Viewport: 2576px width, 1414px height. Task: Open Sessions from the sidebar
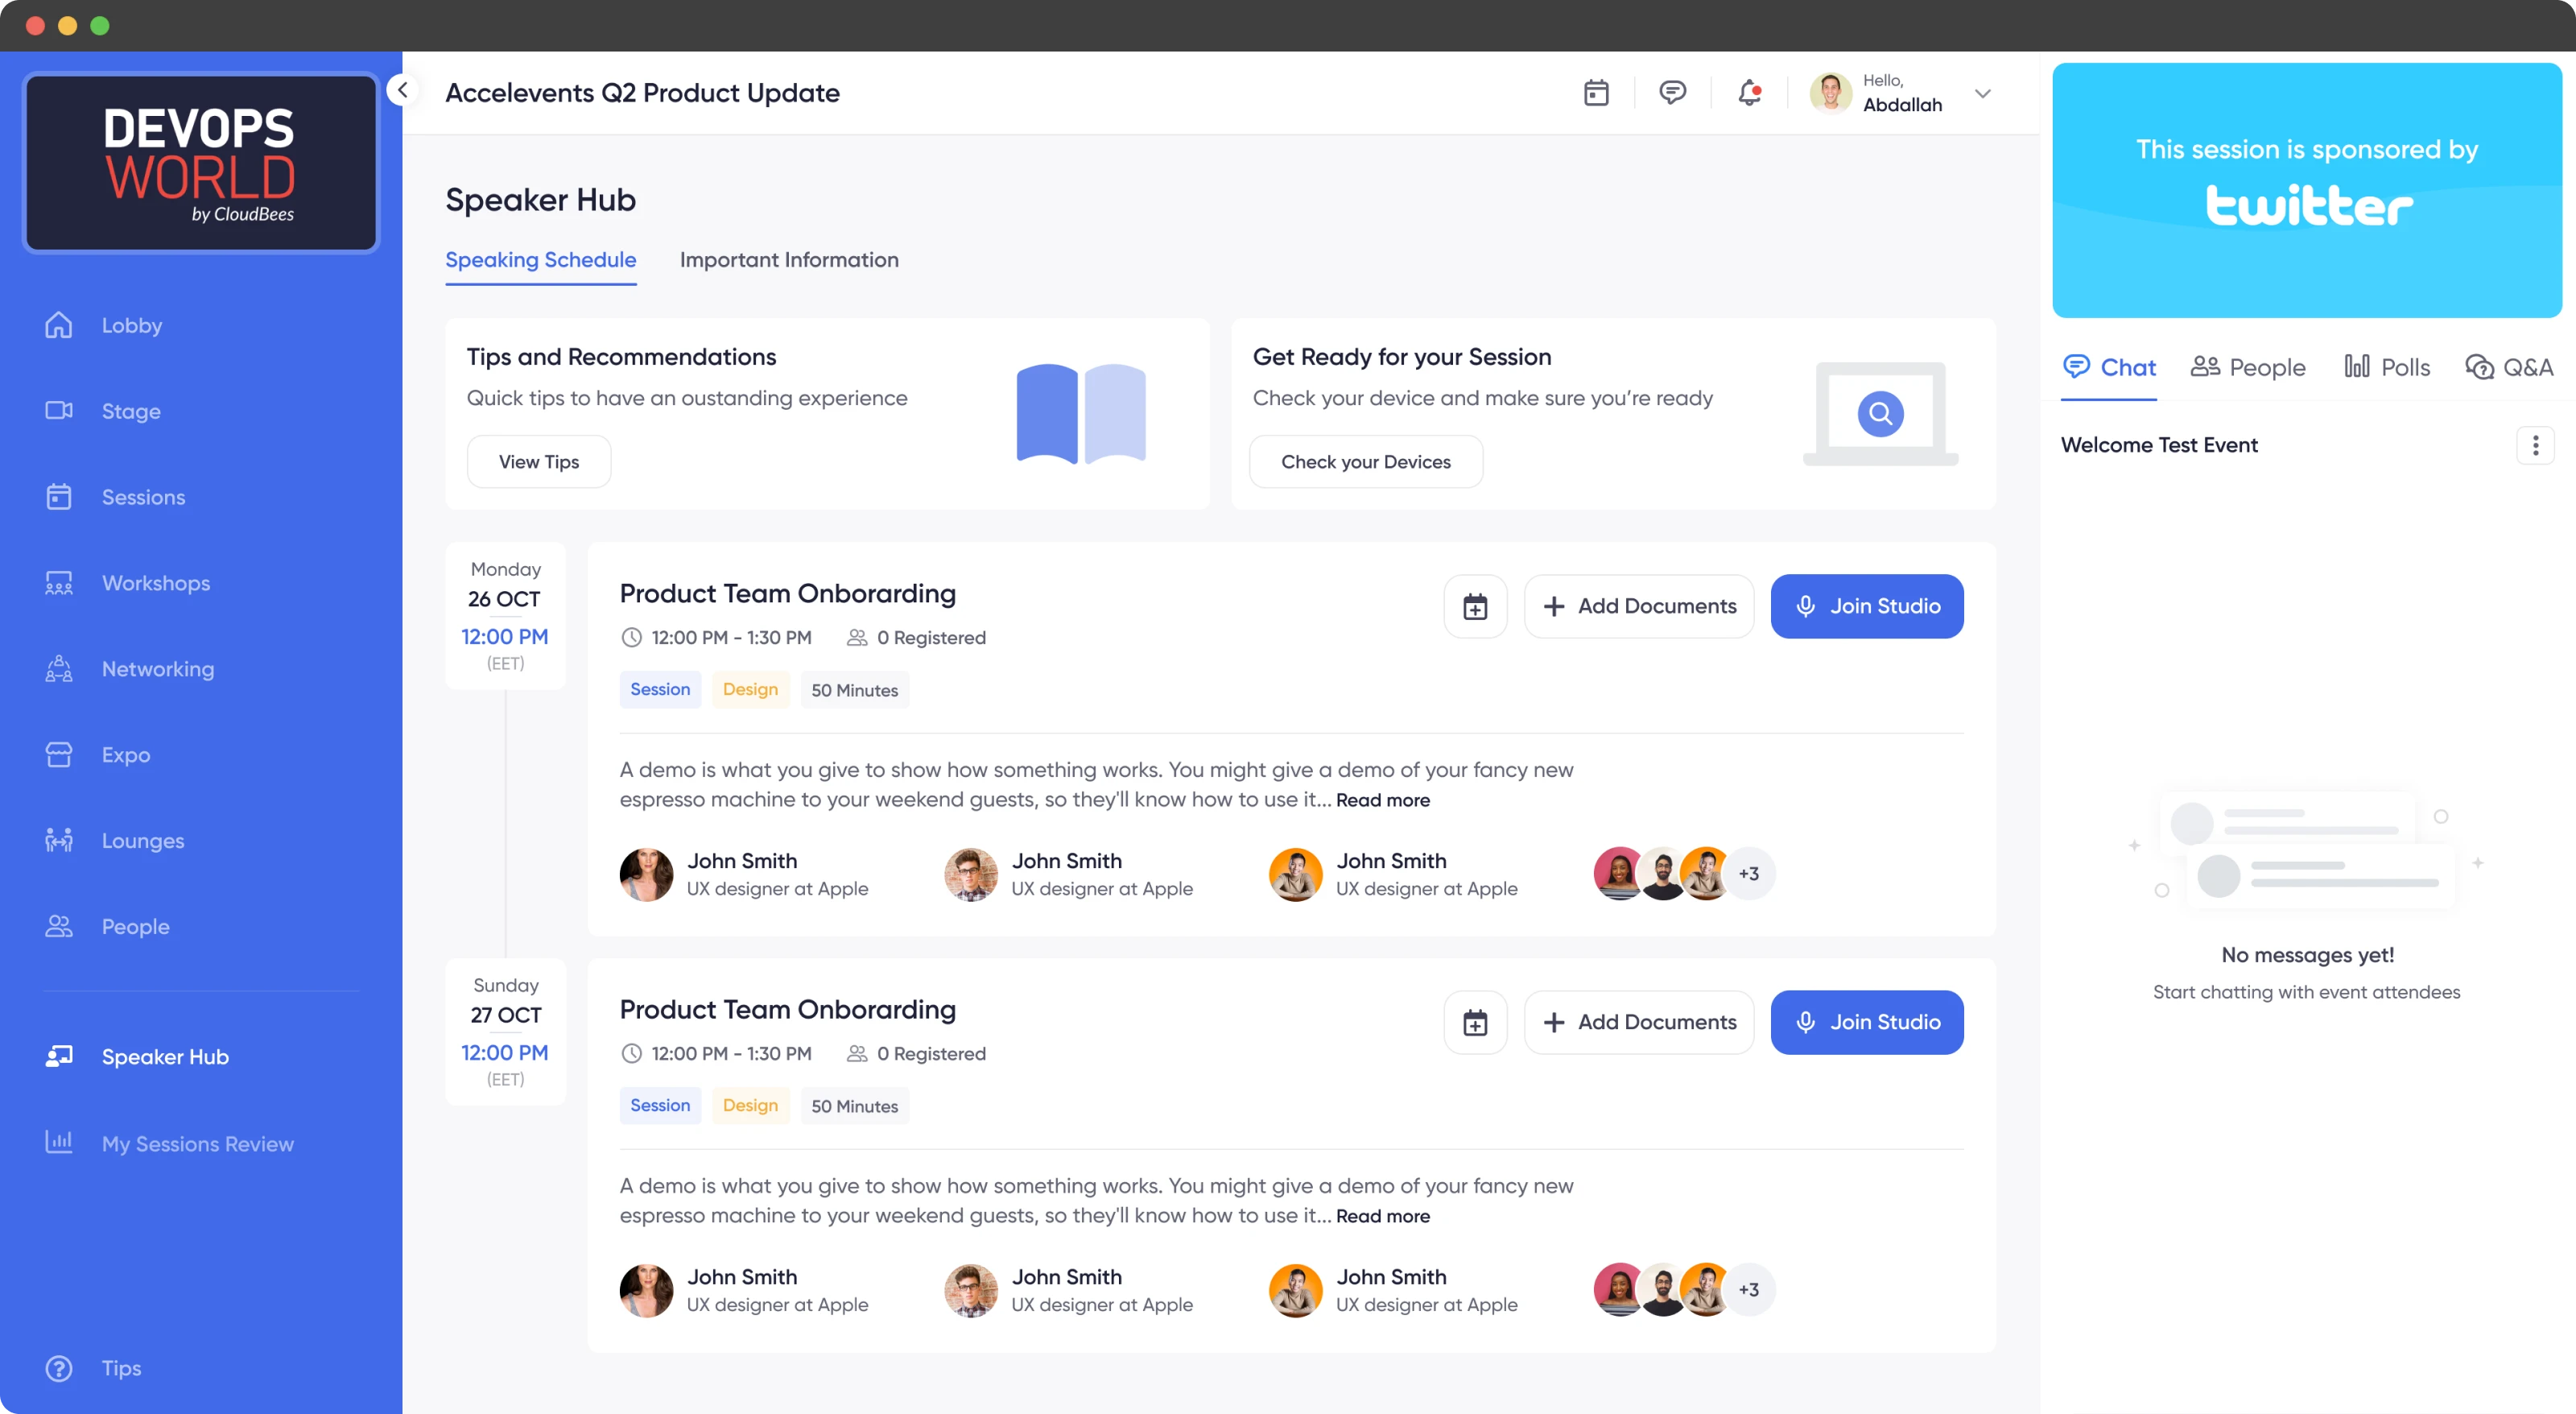coord(143,496)
